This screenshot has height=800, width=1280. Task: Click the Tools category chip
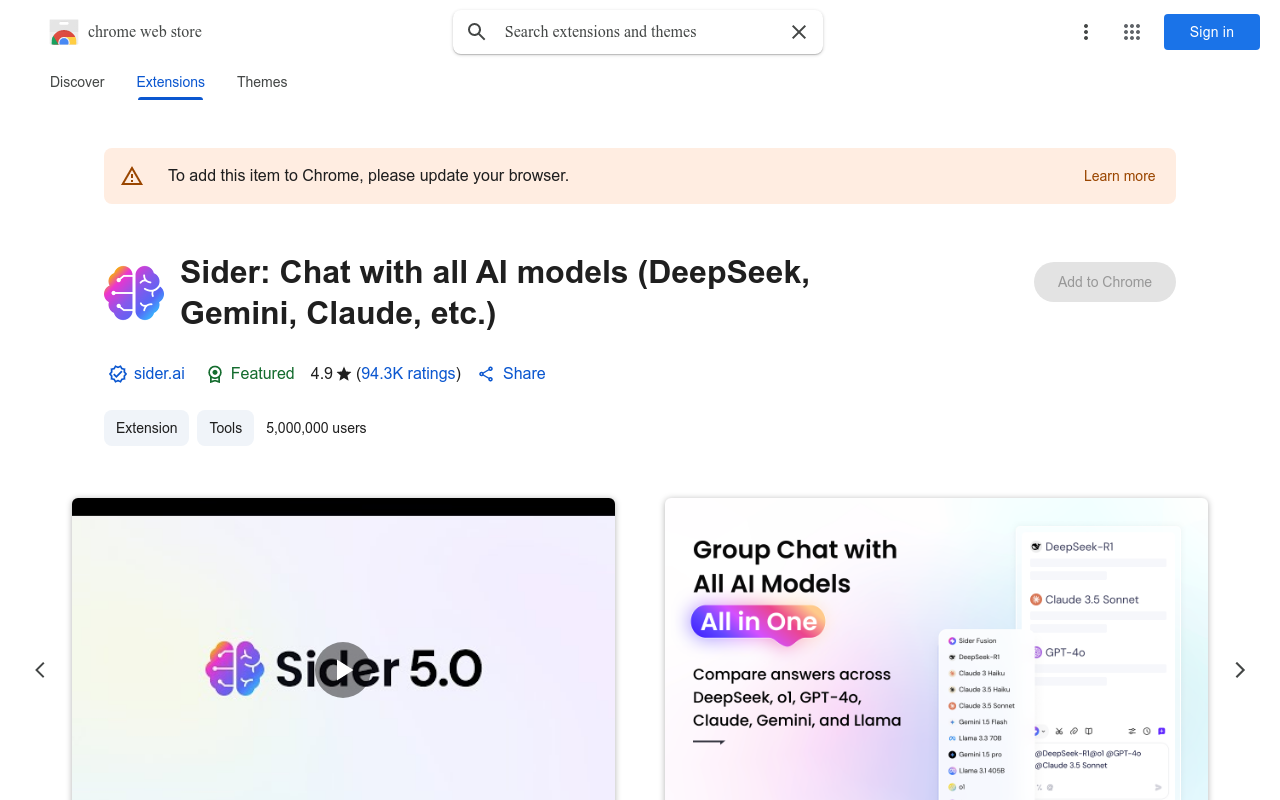pyautogui.click(x=226, y=428)
